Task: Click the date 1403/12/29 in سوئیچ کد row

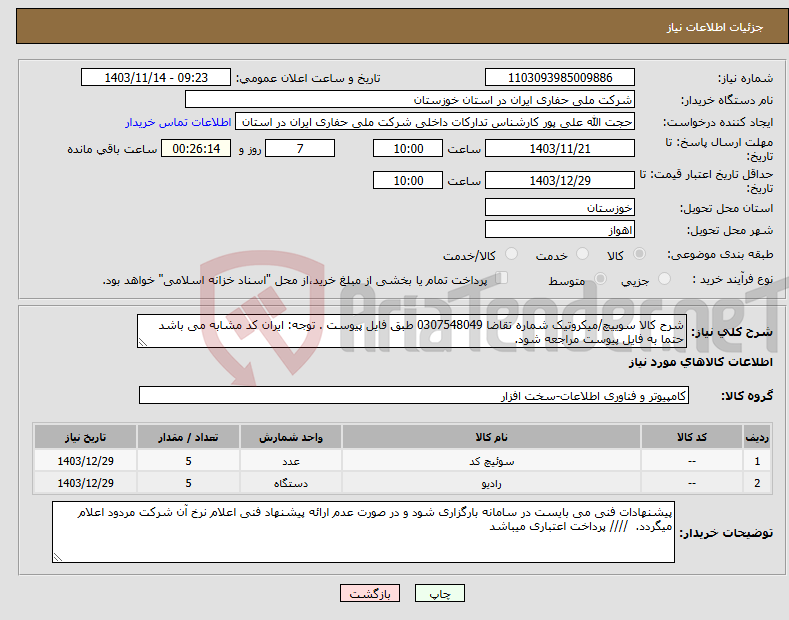Action: click(85, 461)
